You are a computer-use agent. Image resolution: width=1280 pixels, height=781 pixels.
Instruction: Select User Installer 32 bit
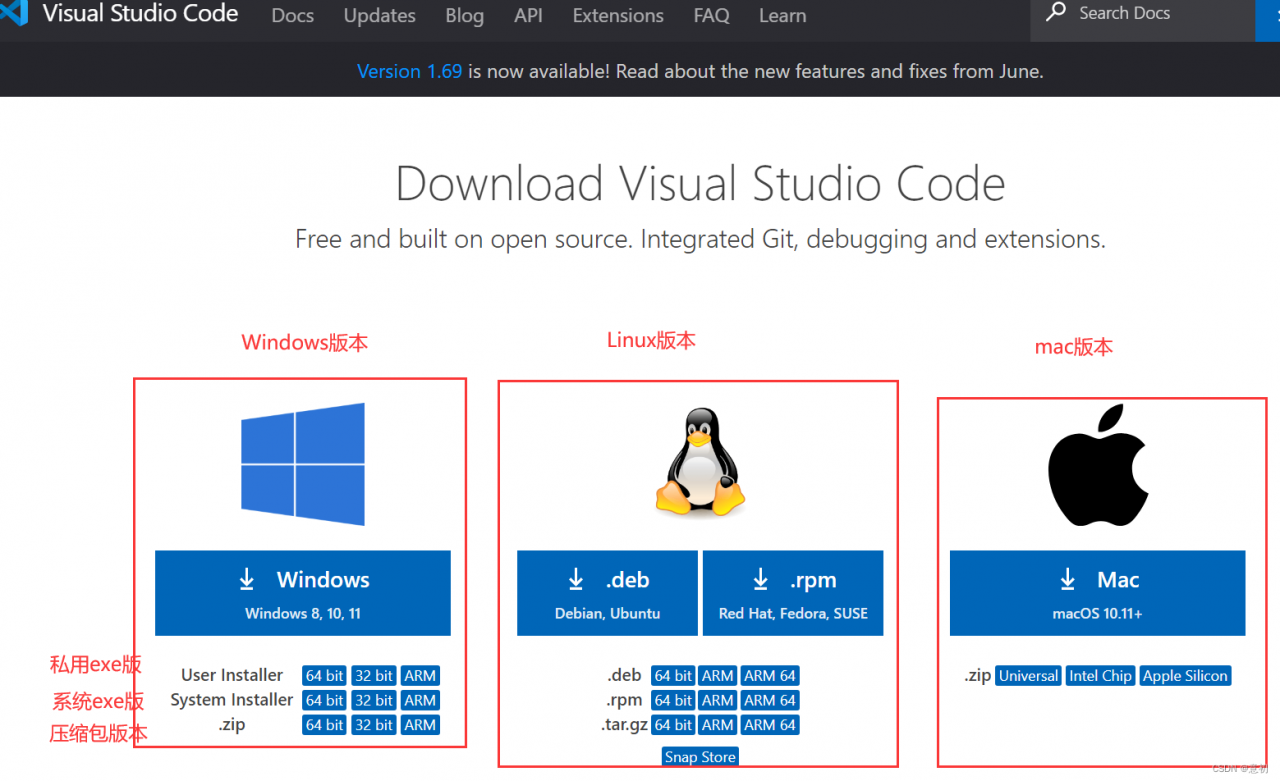point(374,676)
